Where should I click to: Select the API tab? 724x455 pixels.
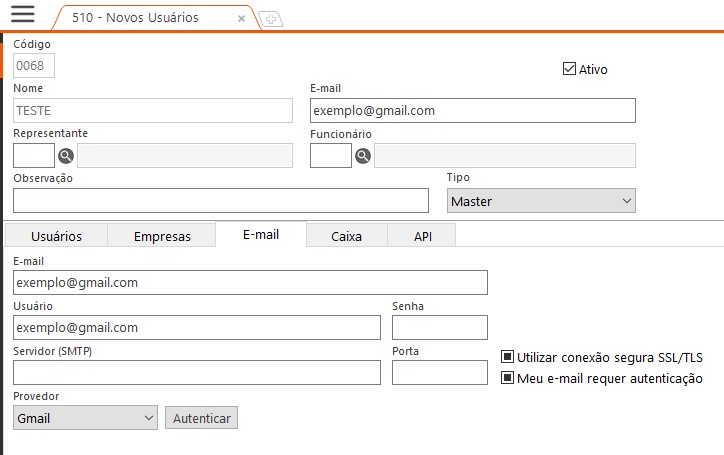(x=423, y=236)
